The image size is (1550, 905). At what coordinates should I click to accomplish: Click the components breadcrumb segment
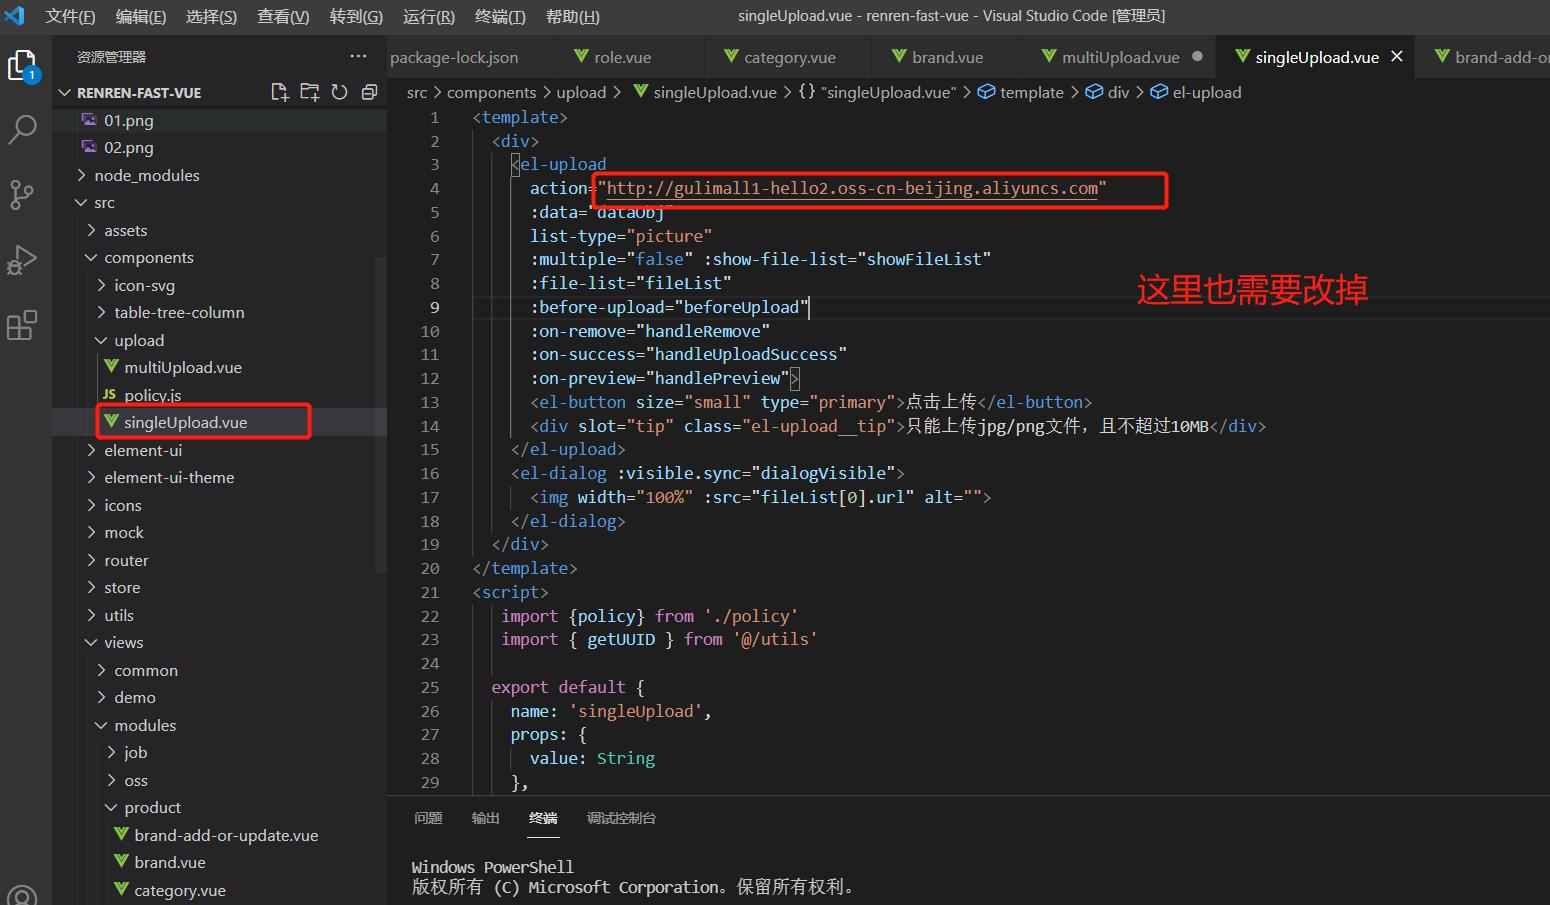pyautogui.click(x=491, y=92)
